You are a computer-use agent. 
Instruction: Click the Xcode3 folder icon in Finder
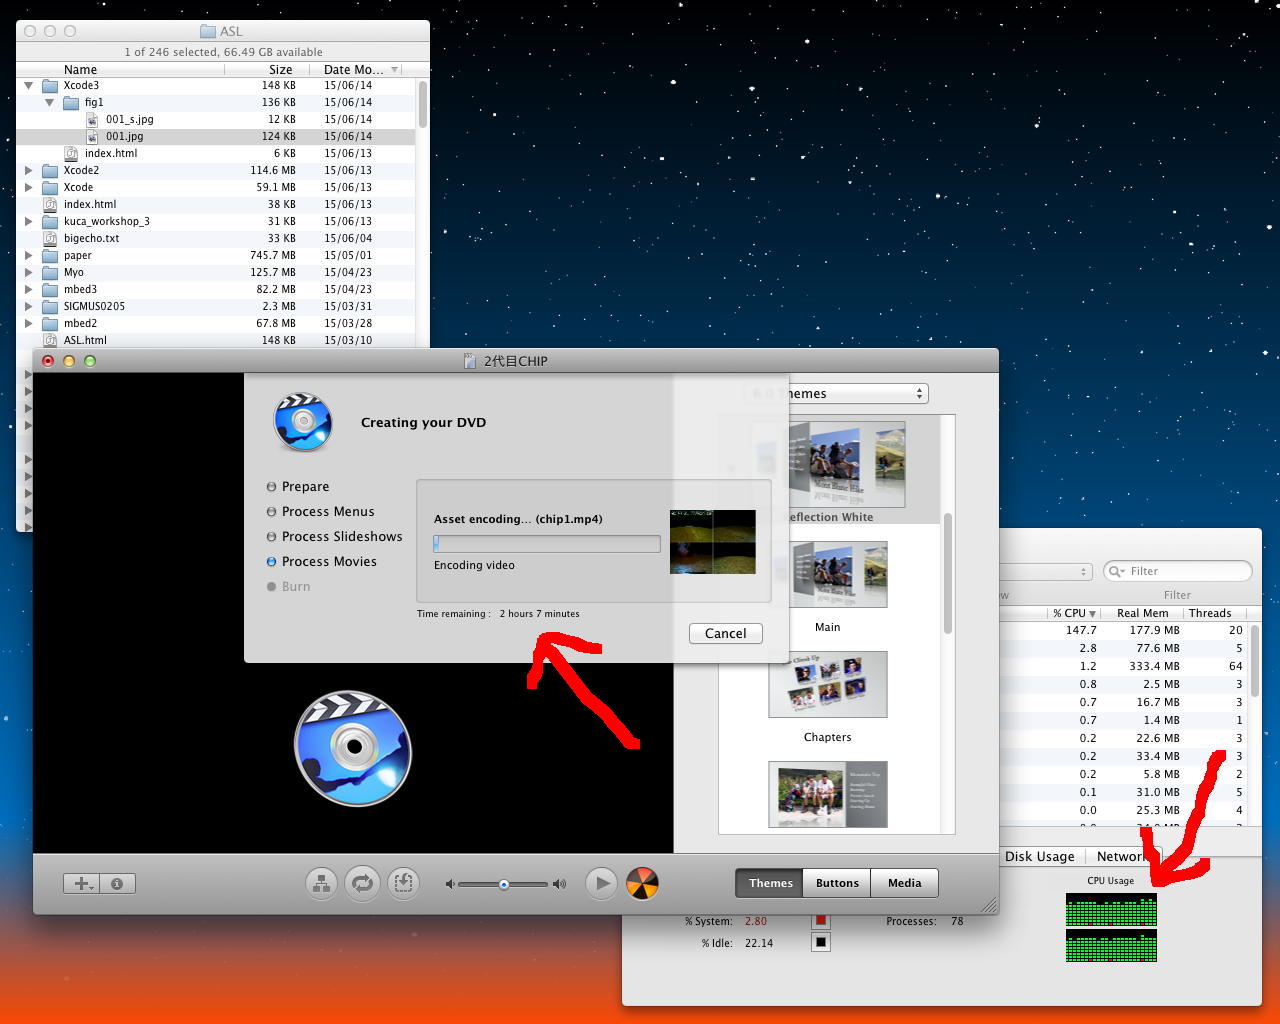tap(50, 85)
